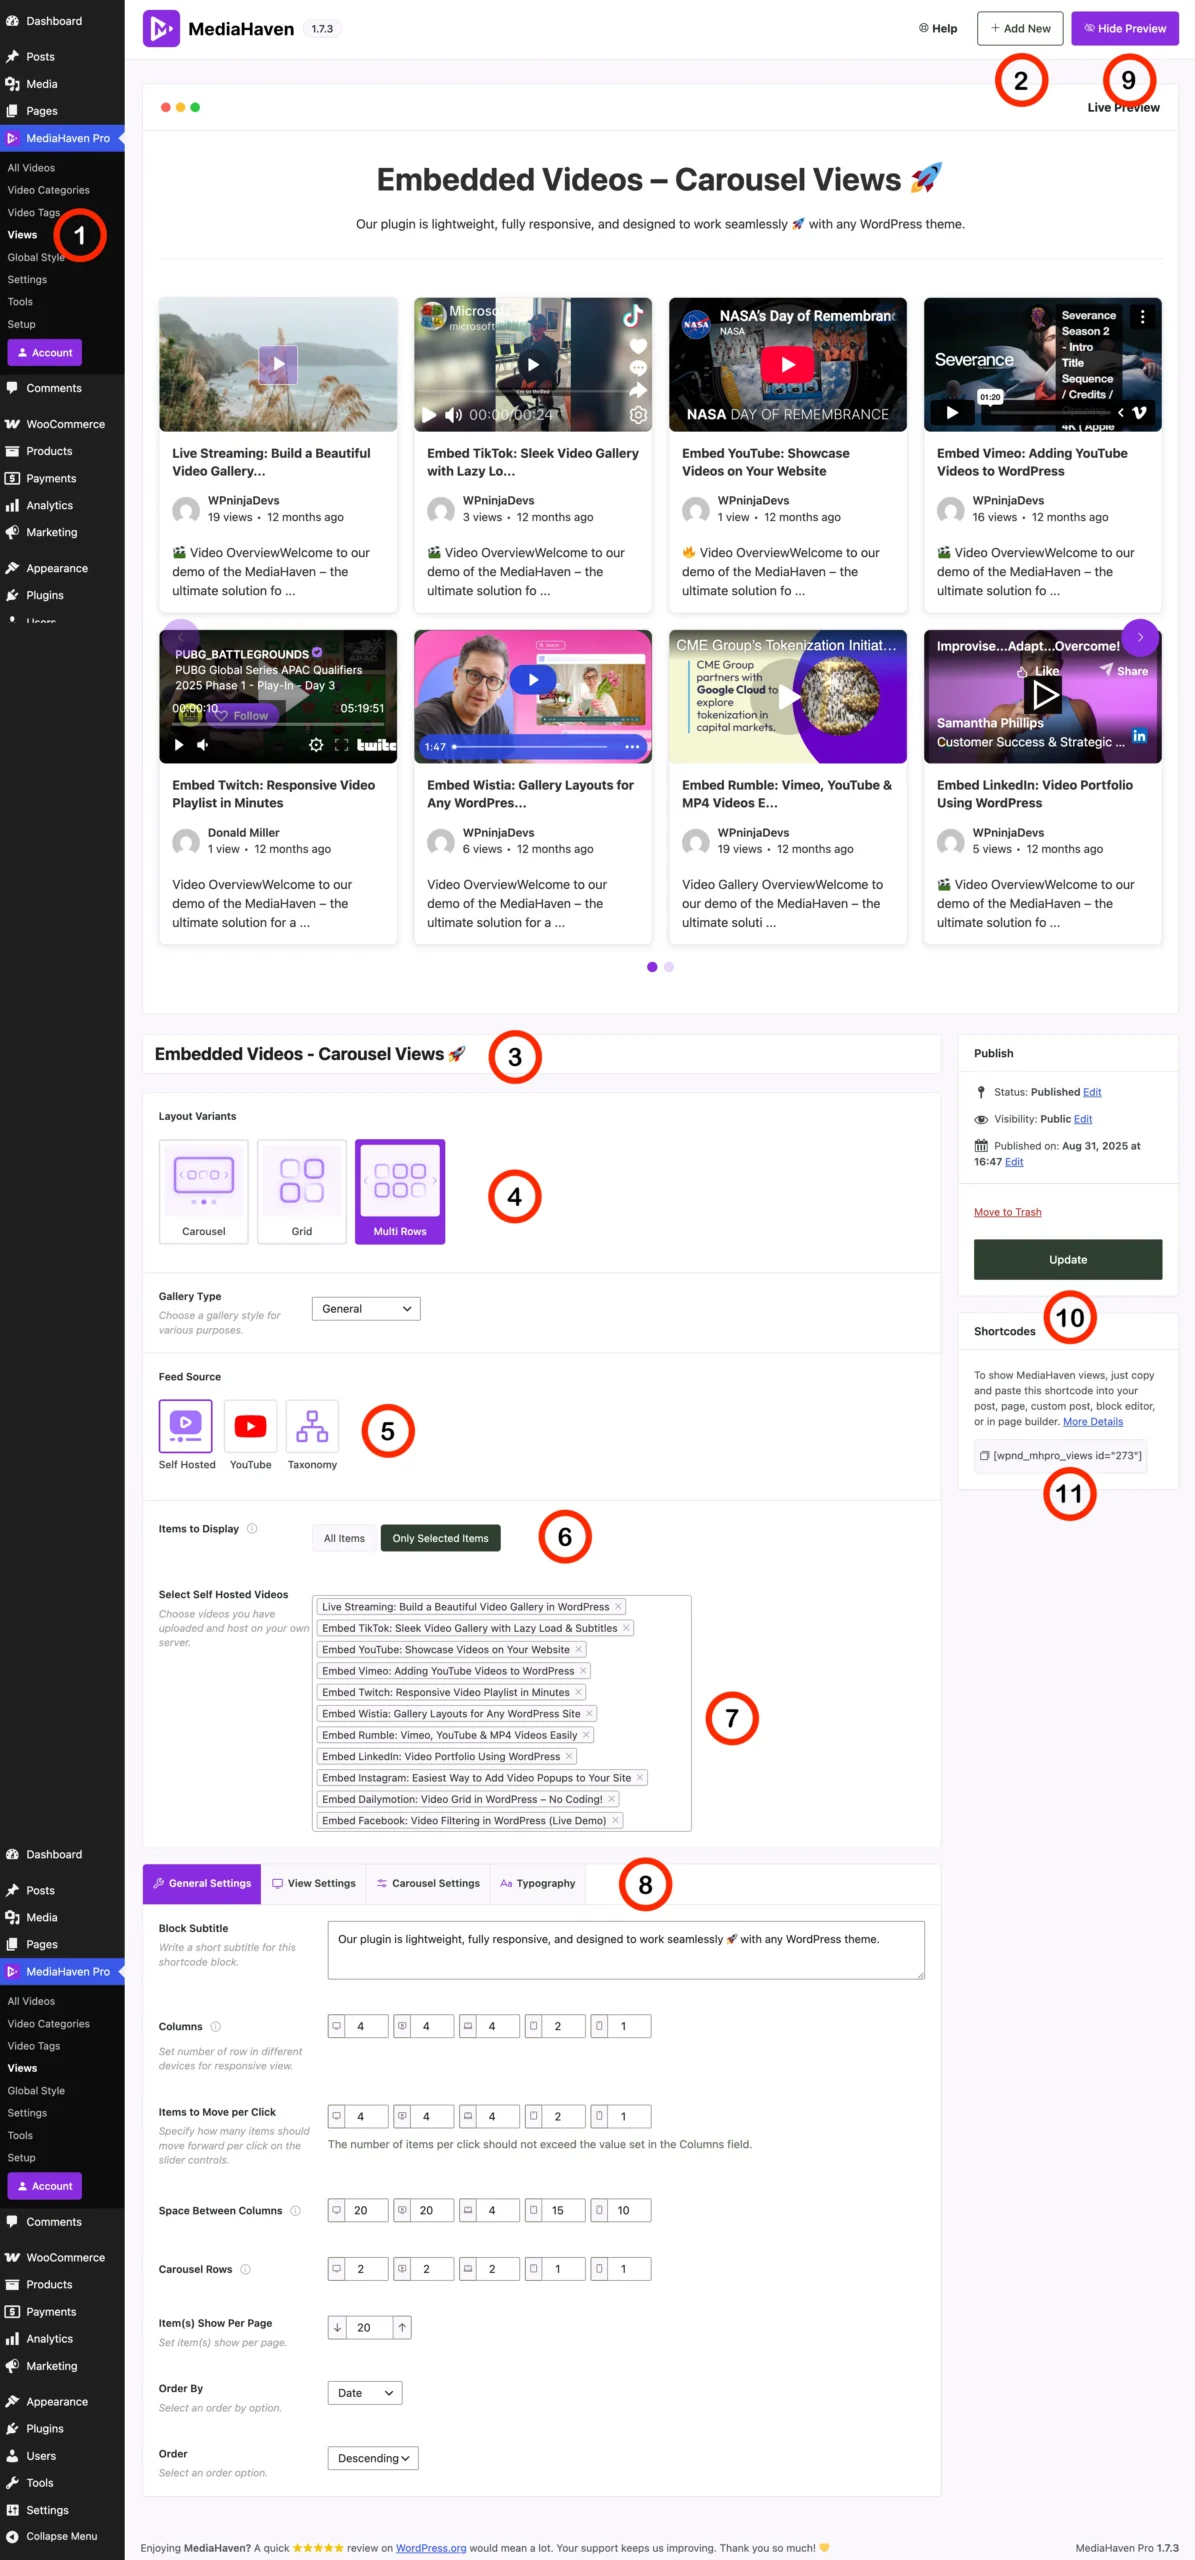The image size is (1195, 2560).
Task: Open the Order Descending dropdown
Action: [373, 2458]
